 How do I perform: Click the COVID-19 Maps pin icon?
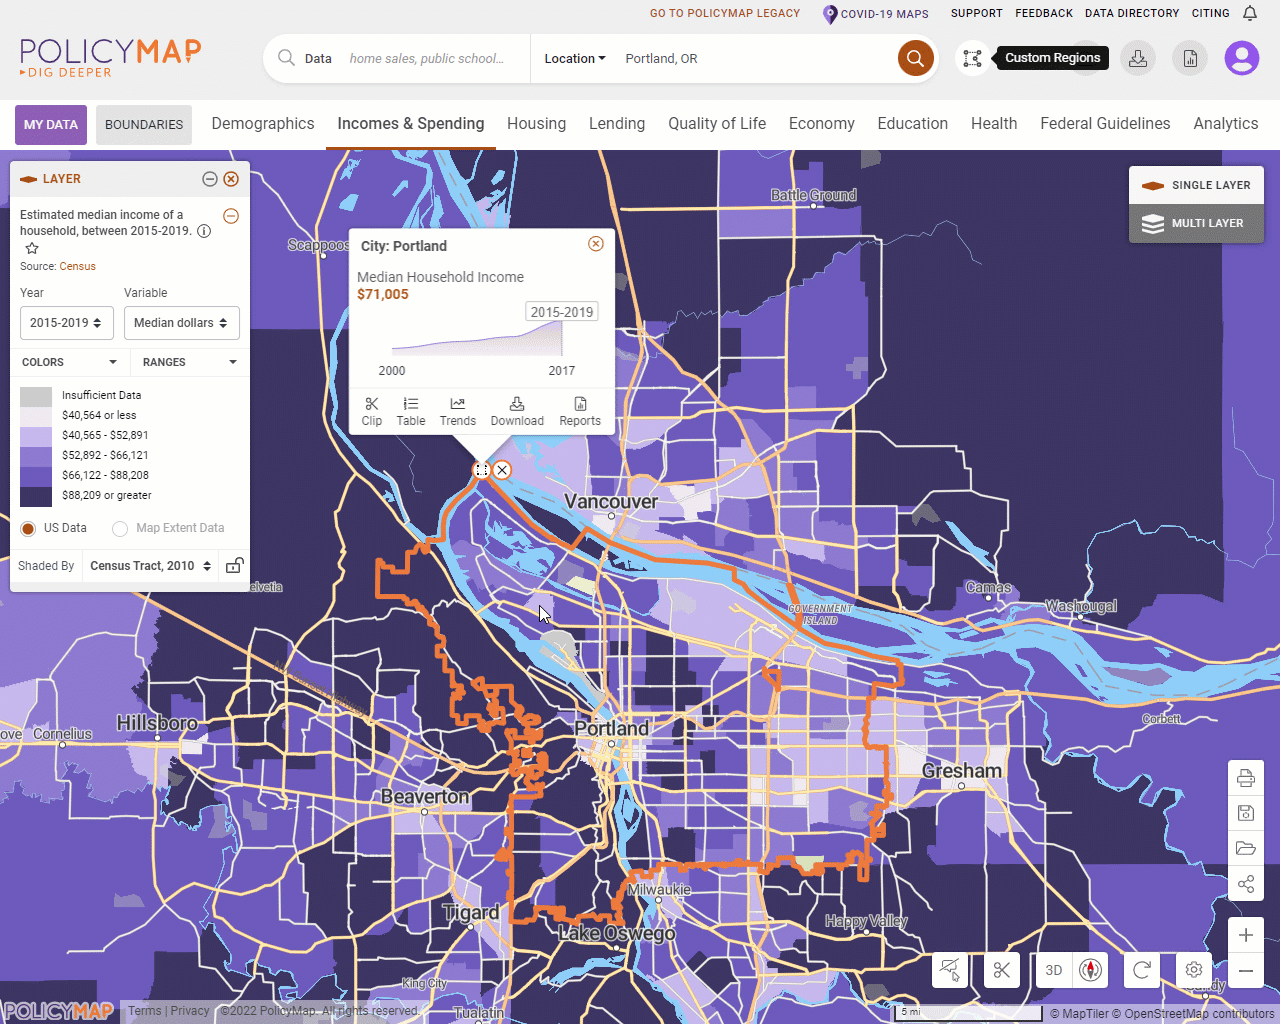click(x=829, y=14)
